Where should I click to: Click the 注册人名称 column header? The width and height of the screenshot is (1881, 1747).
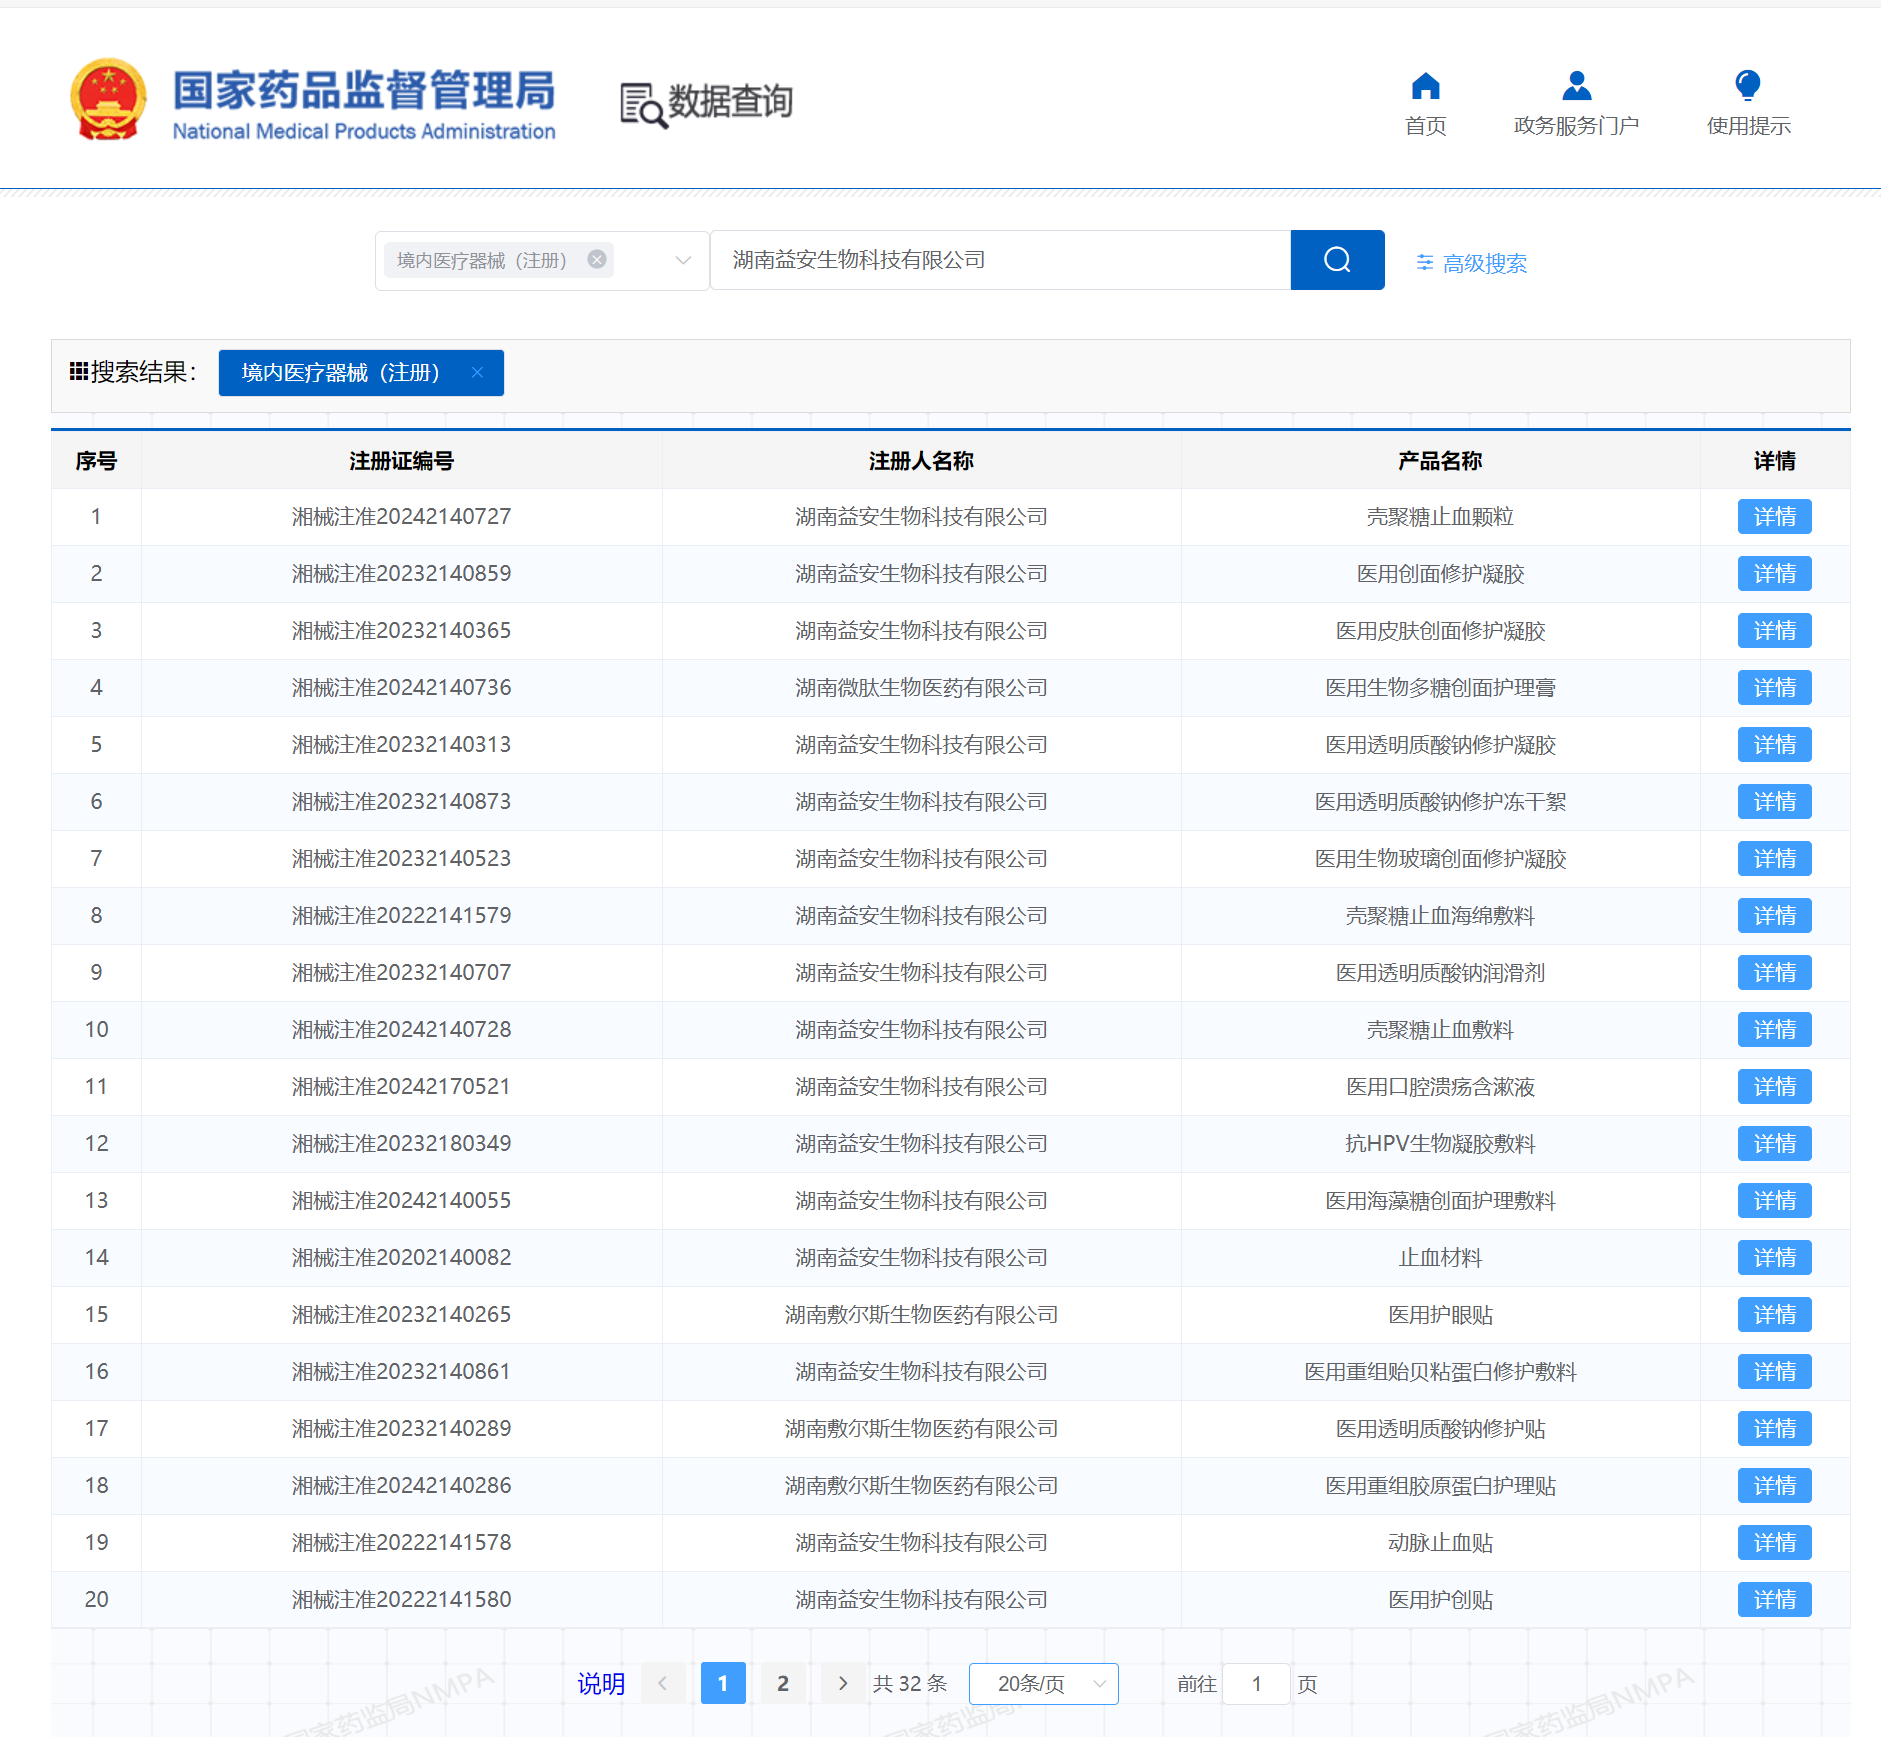(921, 461)
